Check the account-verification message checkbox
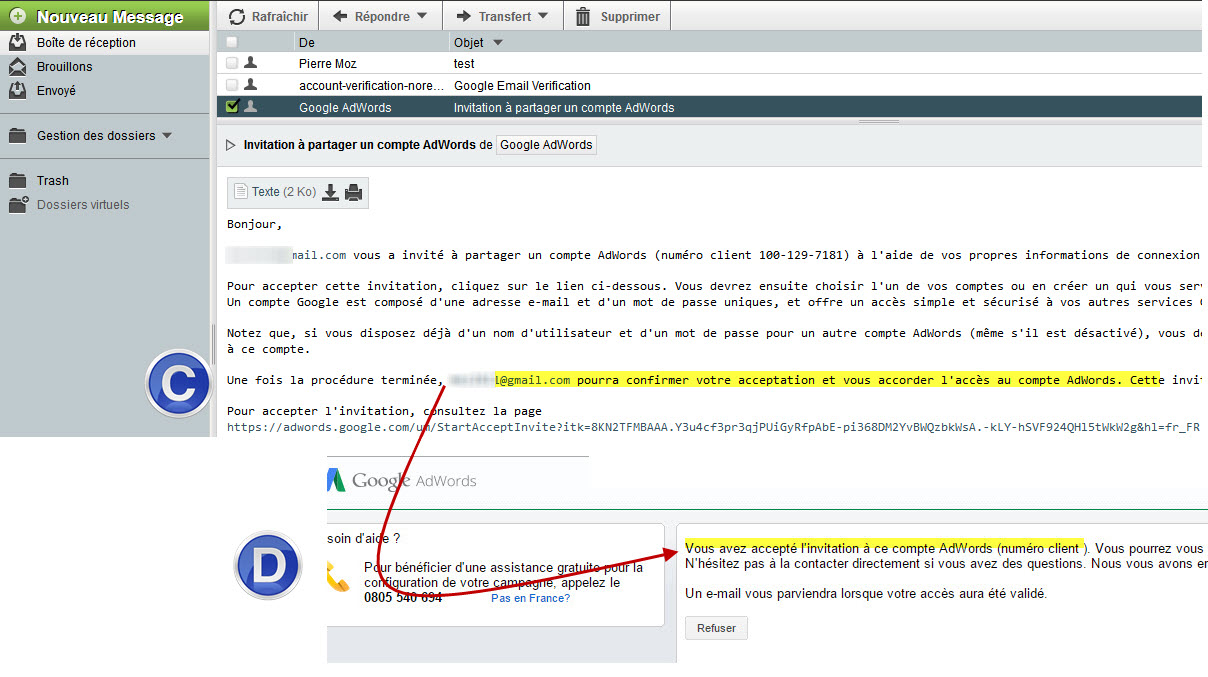This screenshot has width=1208, height=677. [232, 86]
